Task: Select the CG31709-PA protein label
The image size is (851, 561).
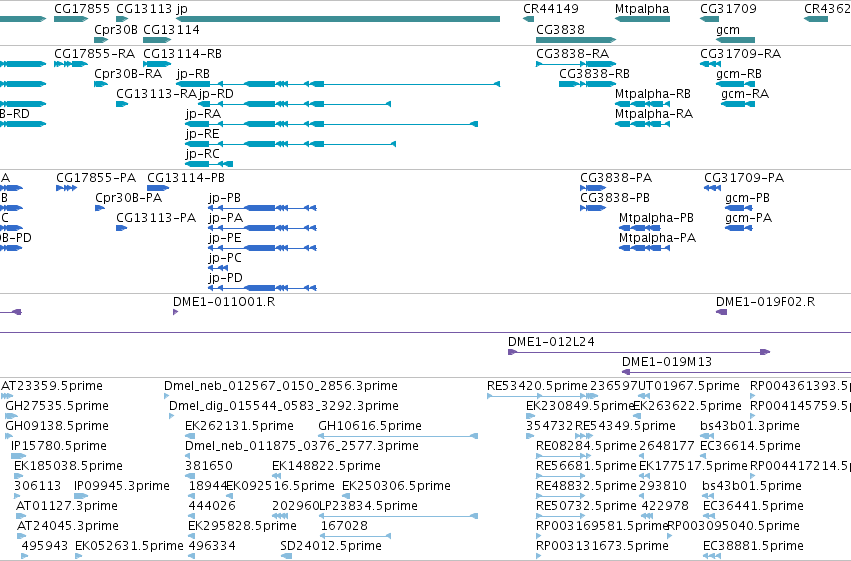Action: click(744, 178)
